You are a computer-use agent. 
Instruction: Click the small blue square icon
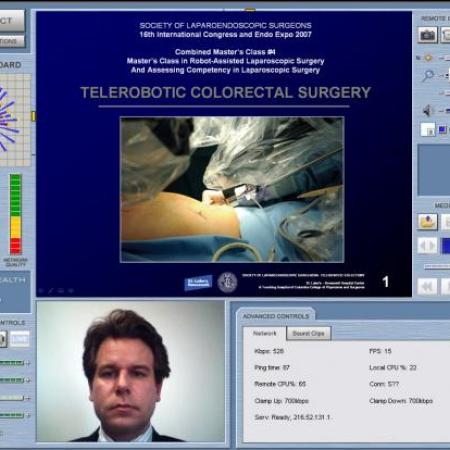pos(443,129)
